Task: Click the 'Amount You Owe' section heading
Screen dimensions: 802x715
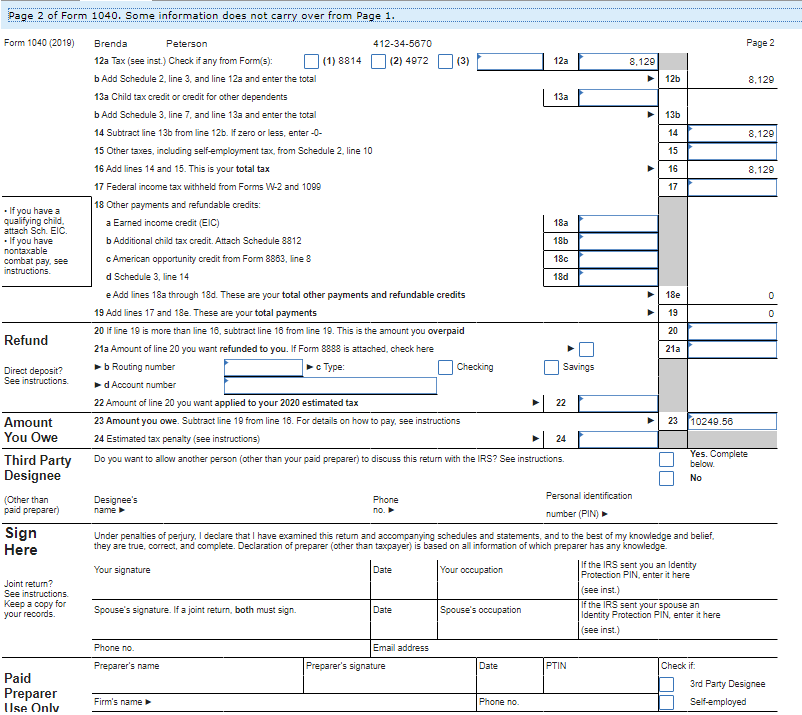Action: 31,430
